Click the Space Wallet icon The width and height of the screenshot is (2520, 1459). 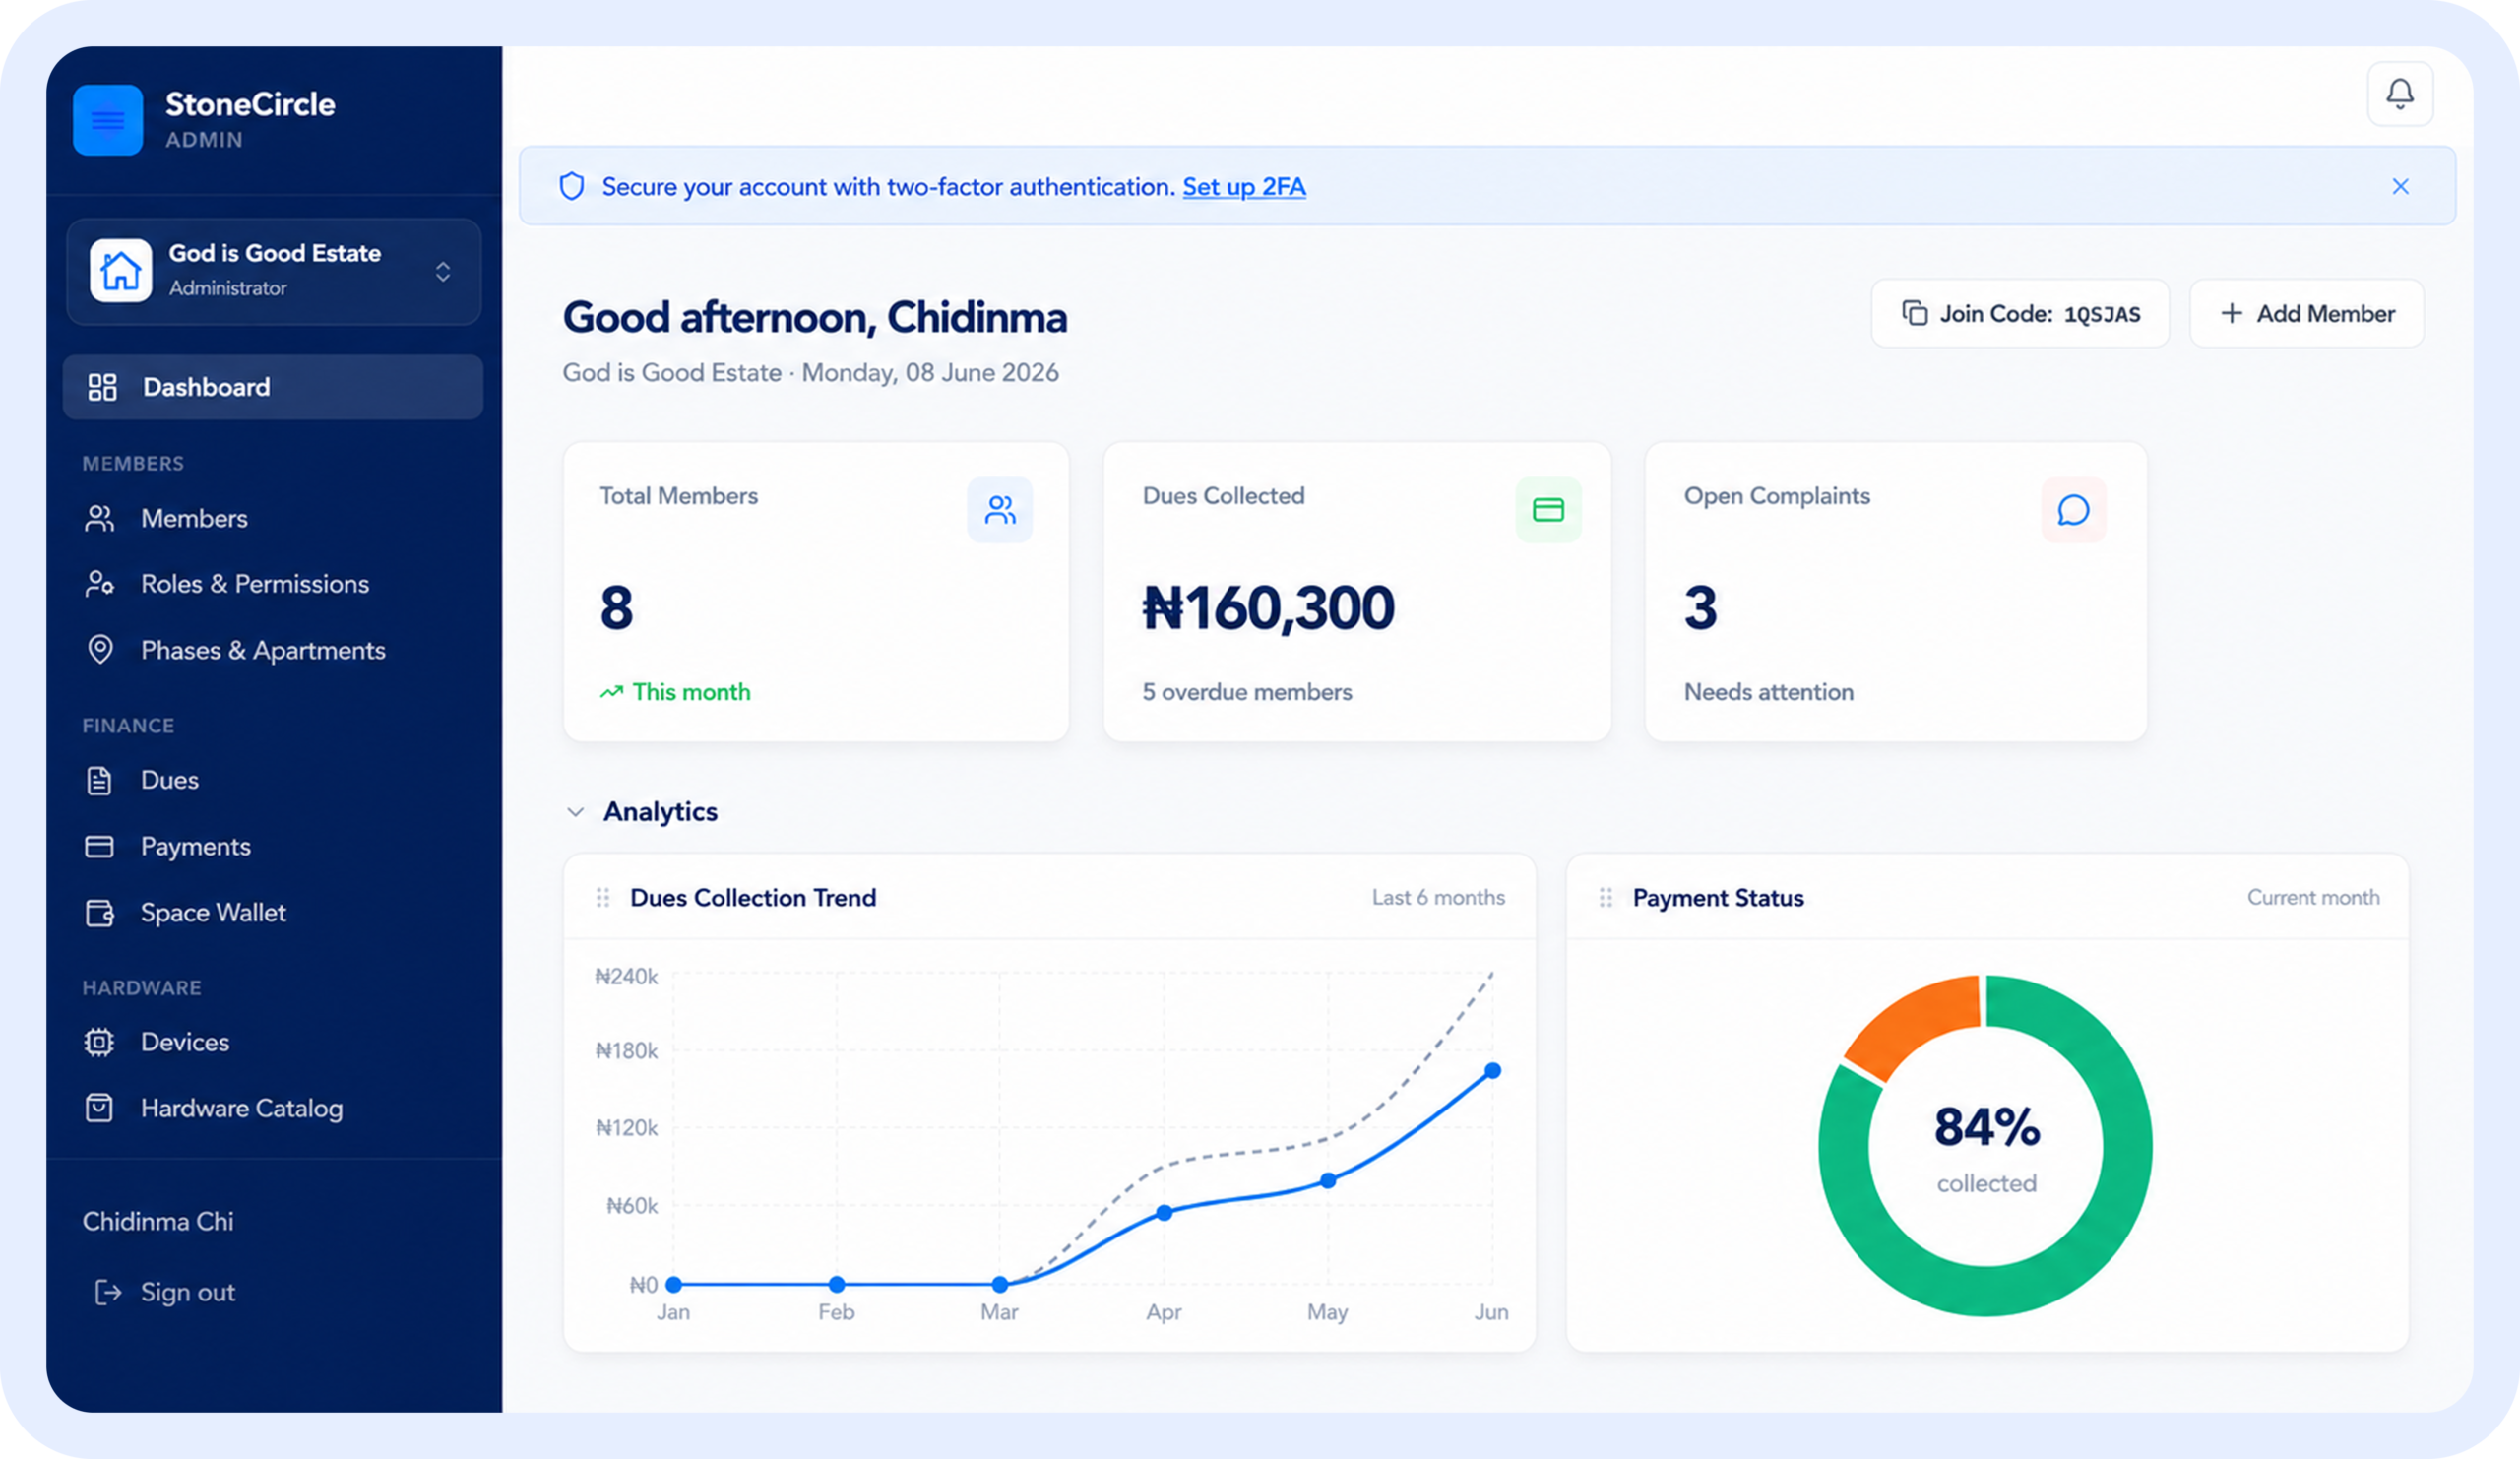pos(100,913)
